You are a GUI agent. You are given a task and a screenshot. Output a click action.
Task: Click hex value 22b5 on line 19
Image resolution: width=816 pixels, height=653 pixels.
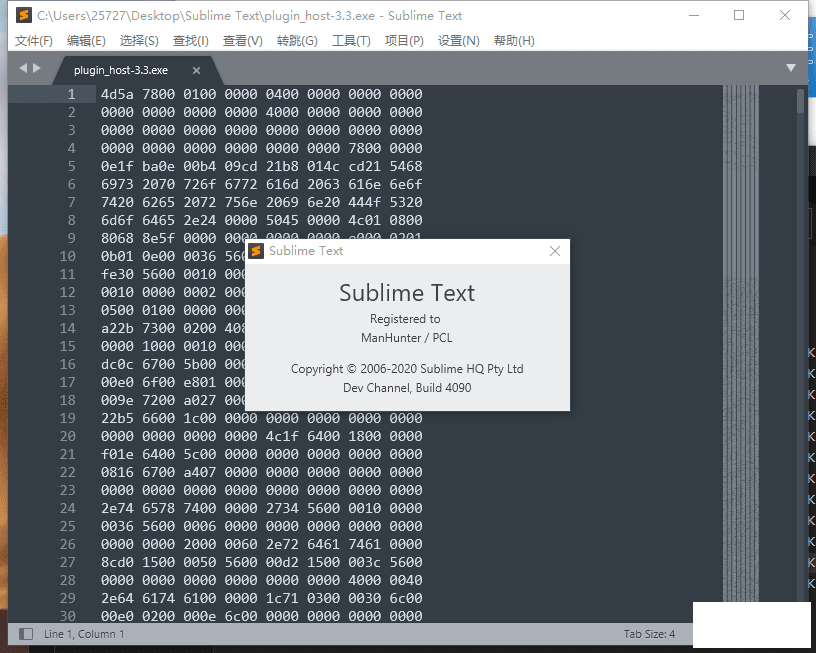[x=117, y=418]
